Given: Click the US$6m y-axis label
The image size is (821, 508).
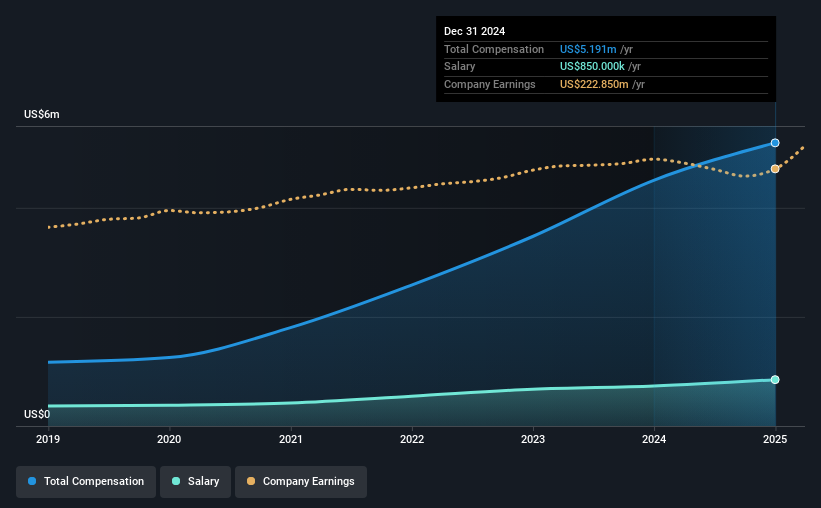Looking at the screenshot, I should pyautogui.click(x=42, y=114).
